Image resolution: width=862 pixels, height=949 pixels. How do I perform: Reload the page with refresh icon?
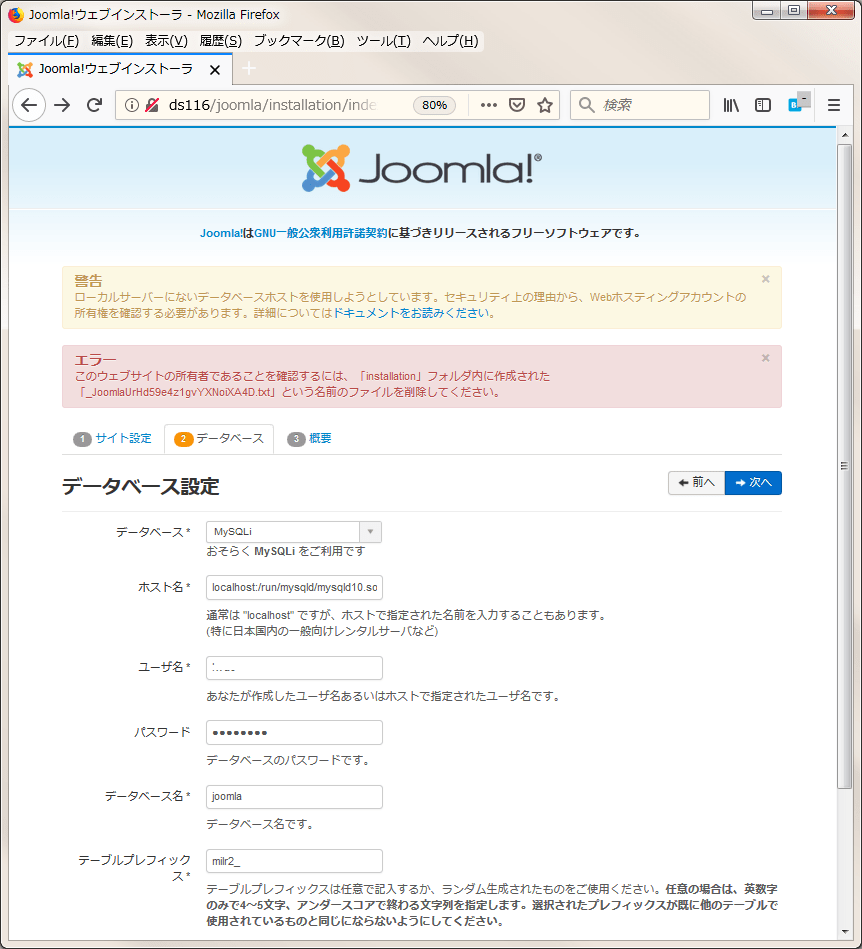94,105
